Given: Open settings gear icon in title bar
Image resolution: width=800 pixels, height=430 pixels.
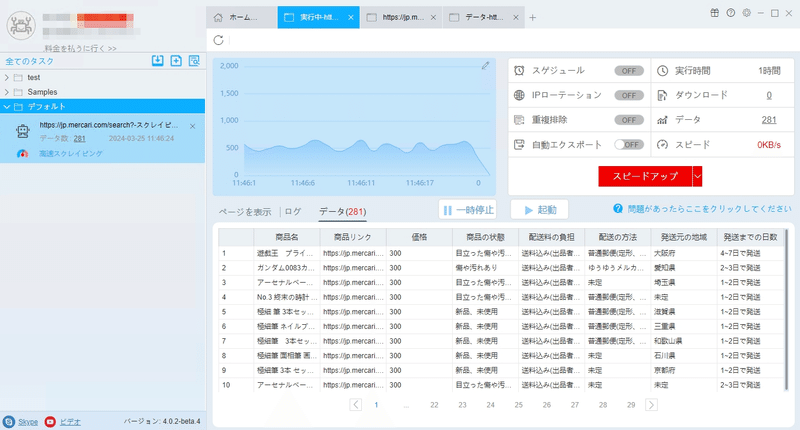Looking at the screenshot, I should pyautogui.click(x=746, y=13).
